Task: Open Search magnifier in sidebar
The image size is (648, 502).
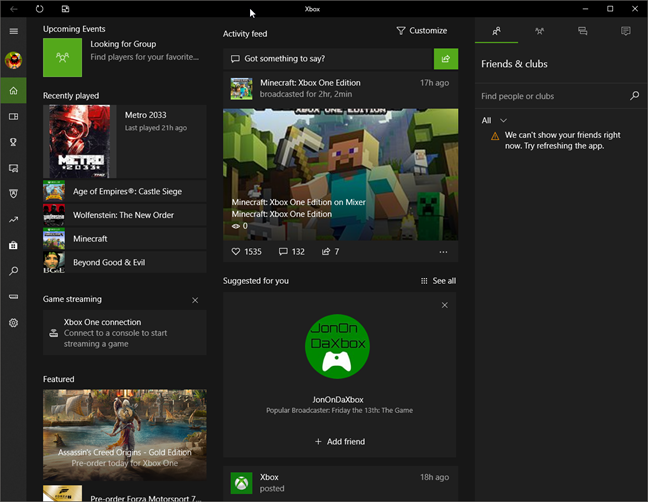Action: tap(14, 271)
